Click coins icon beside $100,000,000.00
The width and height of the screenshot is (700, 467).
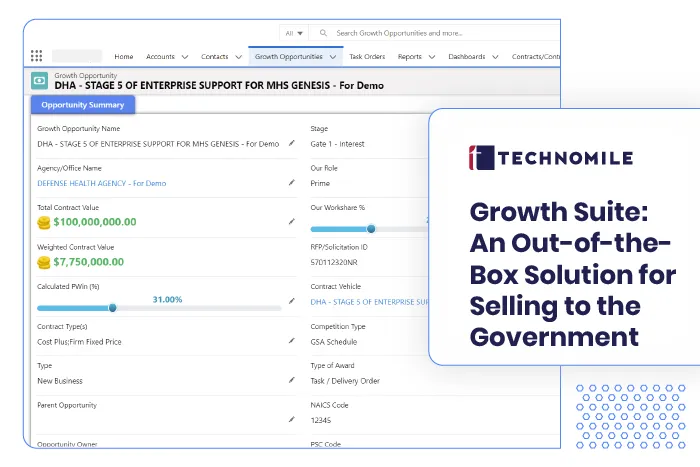click(44, 222)
